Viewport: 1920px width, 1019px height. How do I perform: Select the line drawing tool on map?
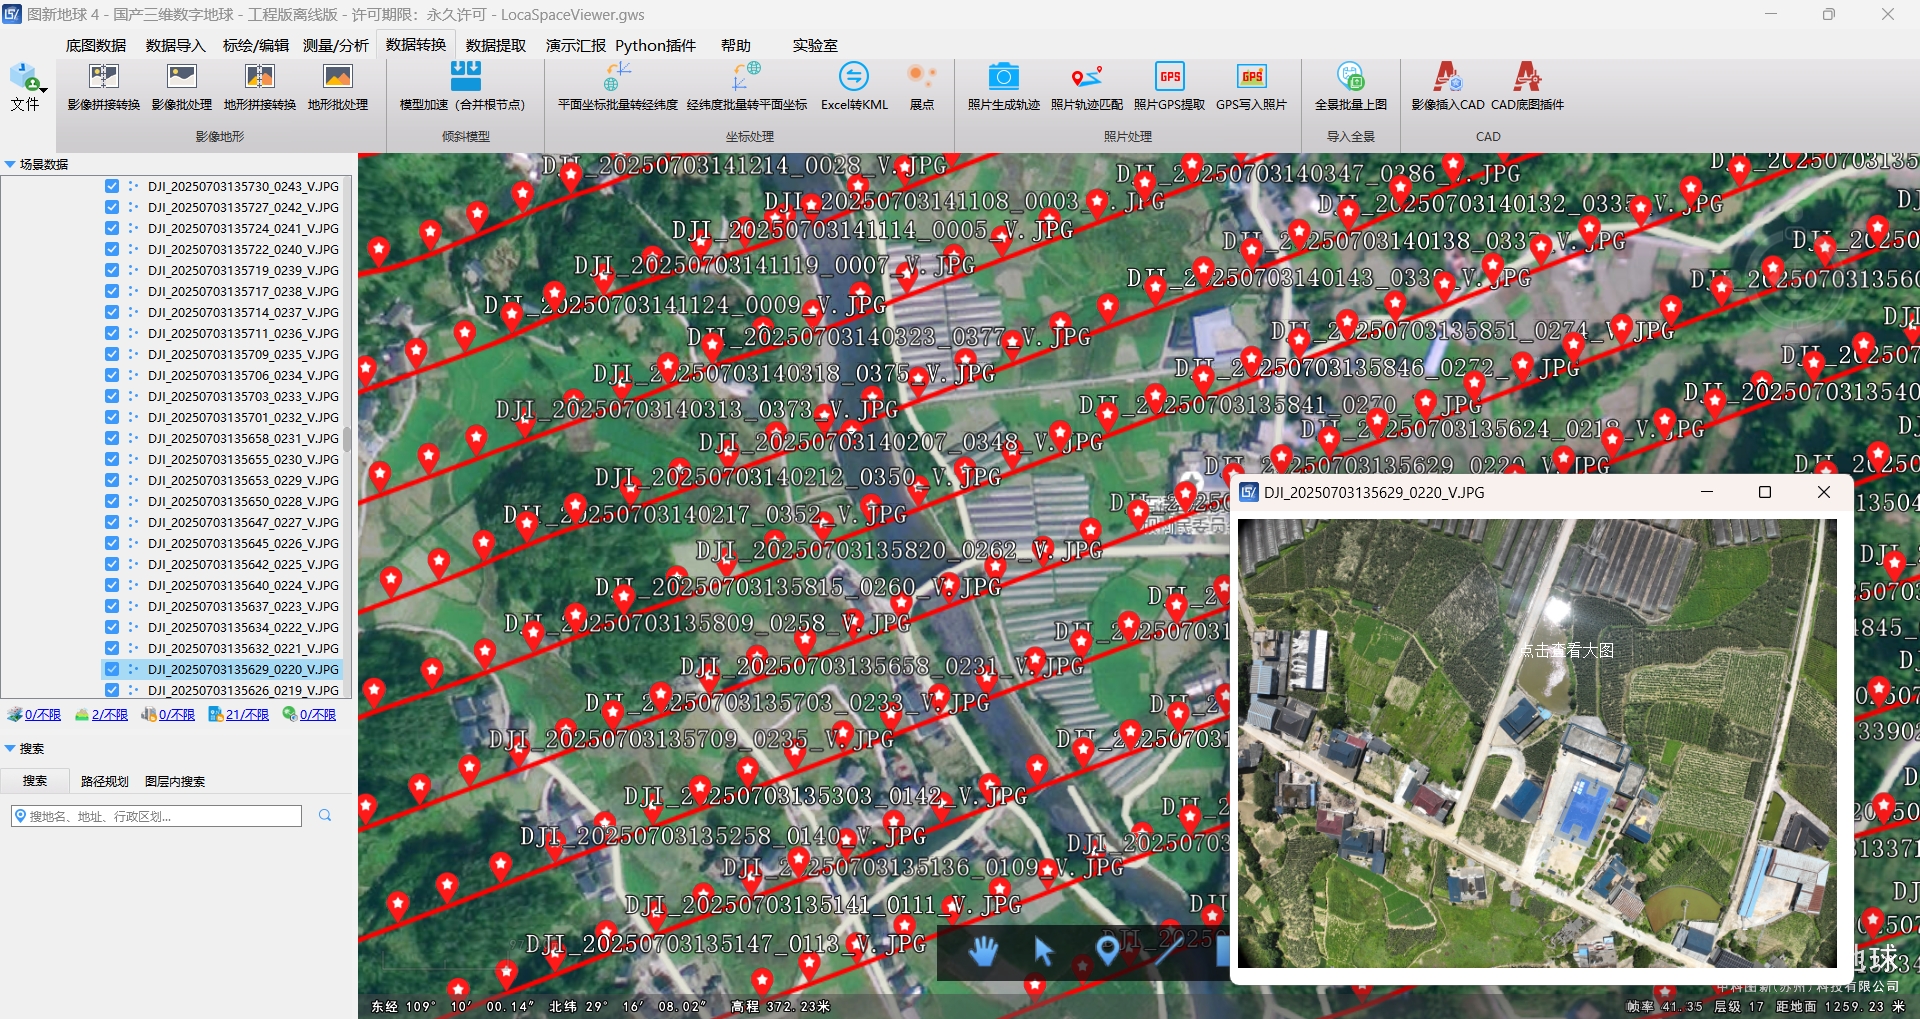click(1167, 950)
